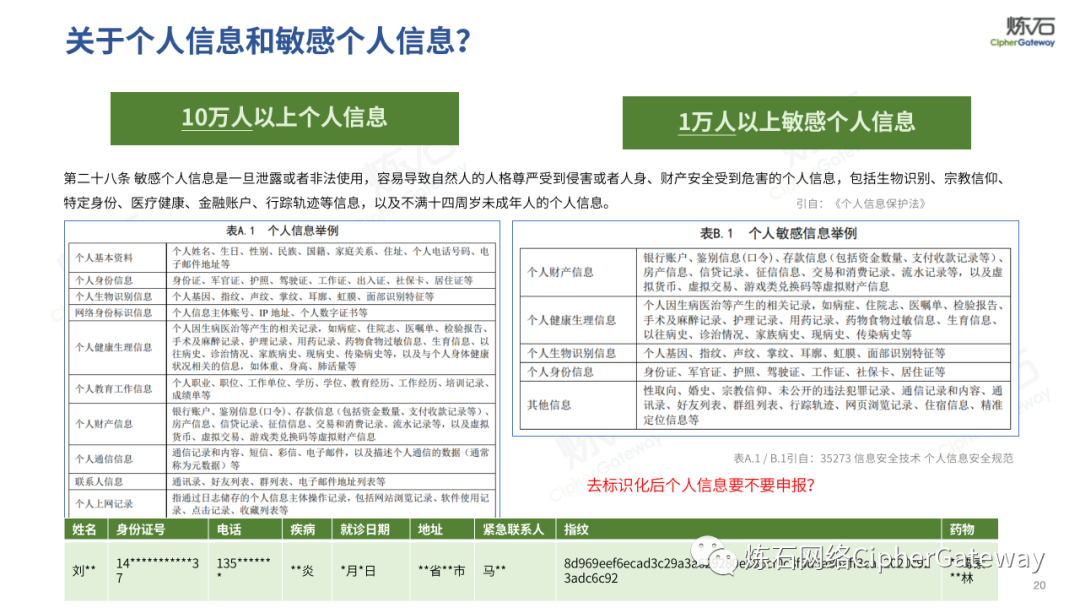Click the 个人基本资料 row label
The width and height of the screenshot is (1080, 608).
coord(104,258)
